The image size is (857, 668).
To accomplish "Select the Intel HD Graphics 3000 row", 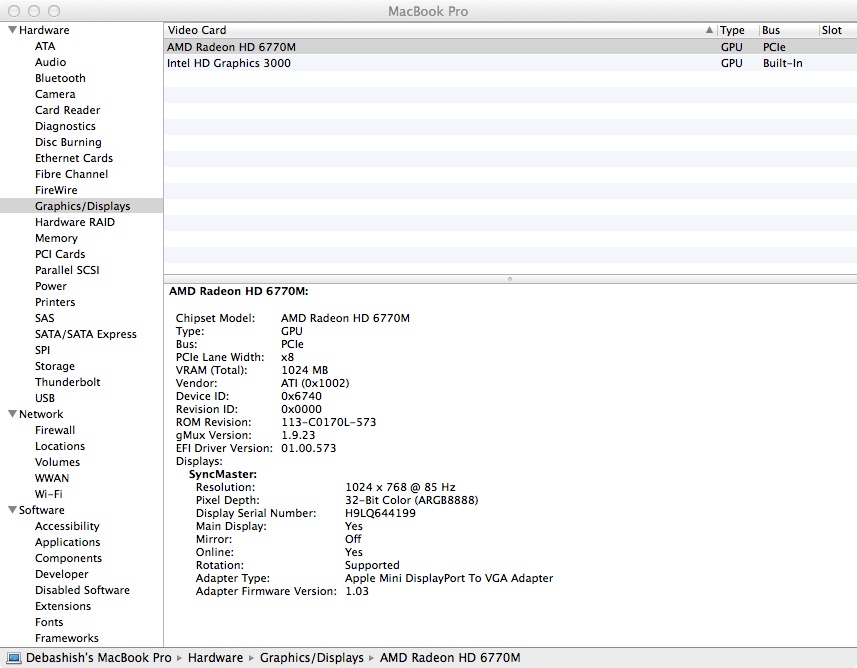I will (510, 63).
